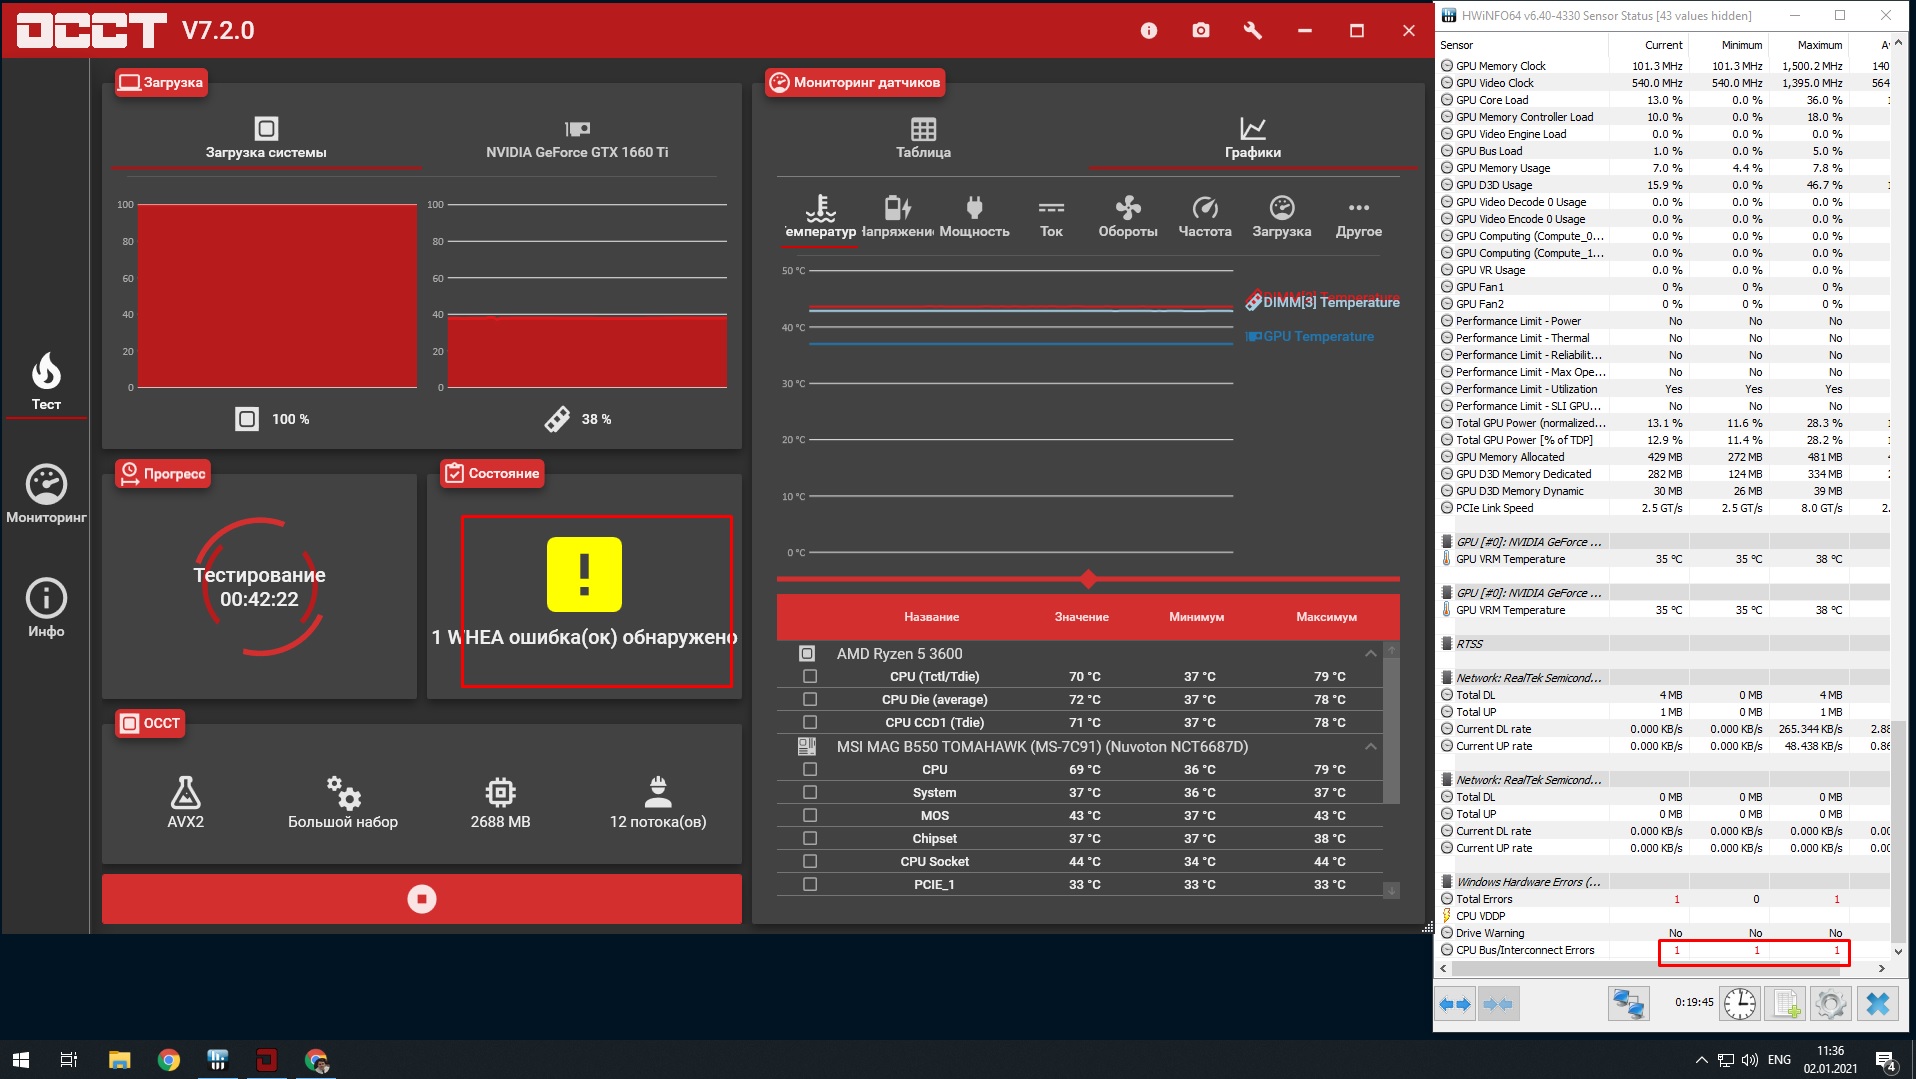Open HWiNFO sensor settings gear button
1916x1079 pixels.
1831,1003
